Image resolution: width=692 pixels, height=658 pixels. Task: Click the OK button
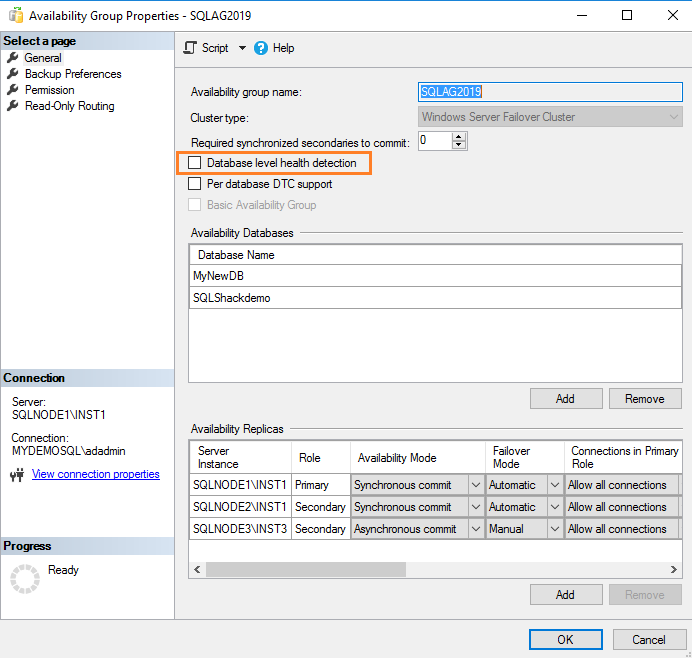565,639
